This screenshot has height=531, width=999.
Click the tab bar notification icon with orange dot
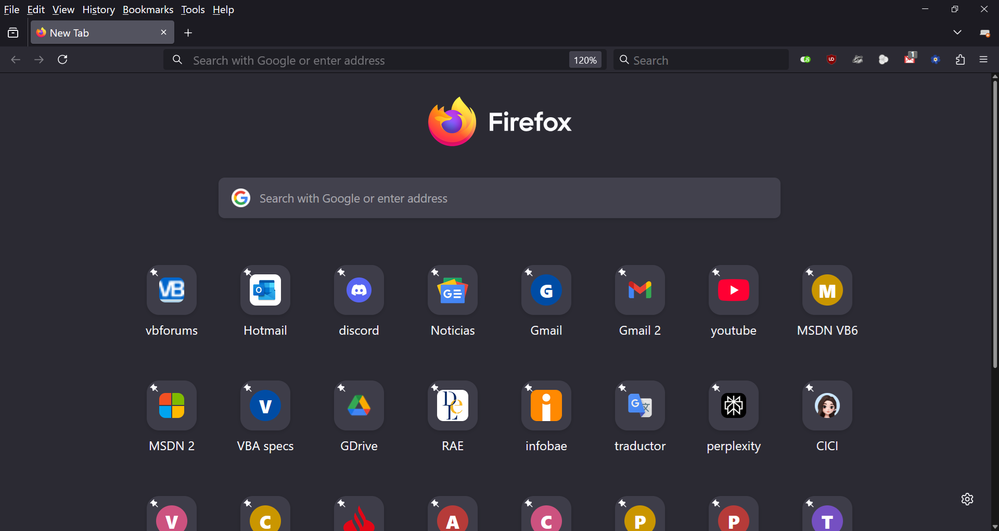[x=984, y=33]
